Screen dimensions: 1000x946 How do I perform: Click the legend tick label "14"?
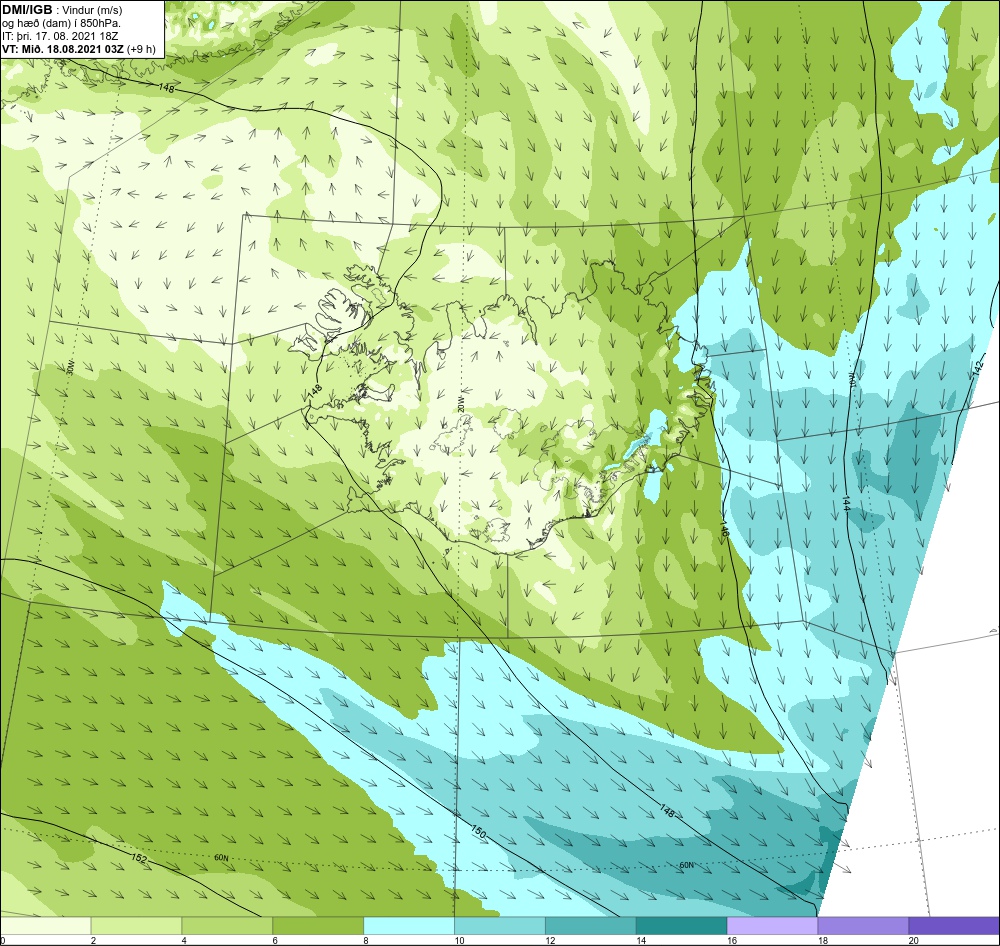coord(641,940)
